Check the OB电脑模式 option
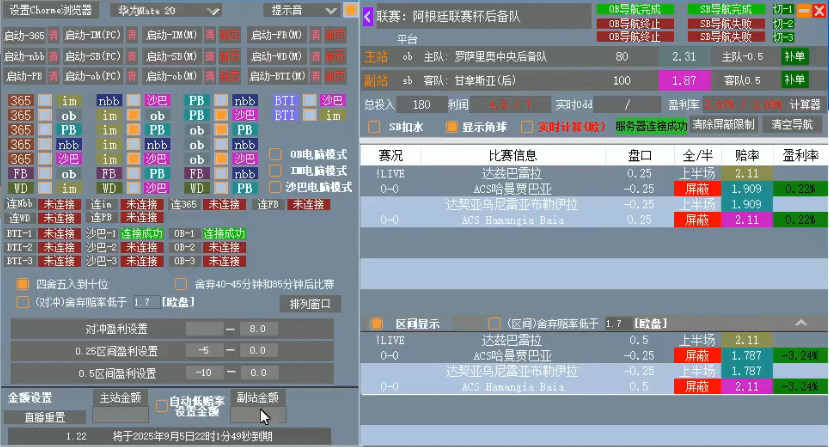 pos(275,155)
